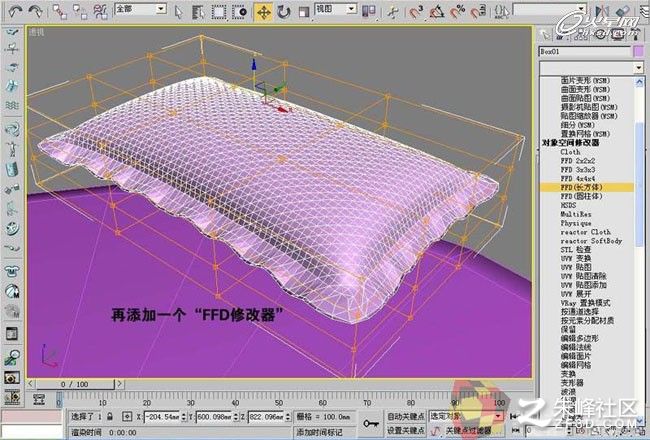Screen dimensions: 650x440
Task: Choose UVW 展开 from the modifier list
Action: tap(576, 294)
